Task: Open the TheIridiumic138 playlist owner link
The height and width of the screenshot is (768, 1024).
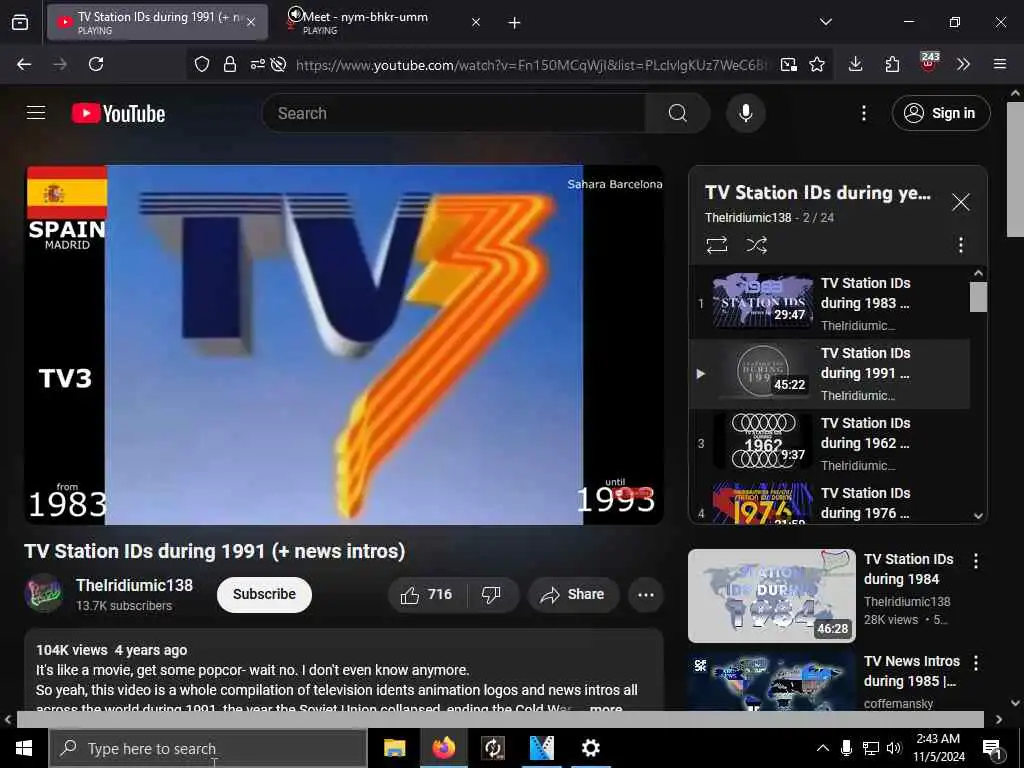Action: coord(747,217)
